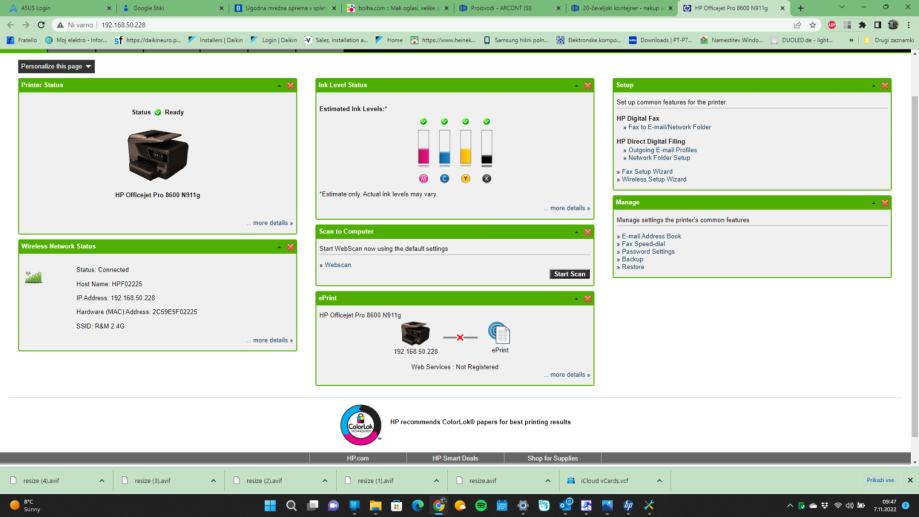
Task: Click the yellow ink cartridge icon
Action: [465, 178]
